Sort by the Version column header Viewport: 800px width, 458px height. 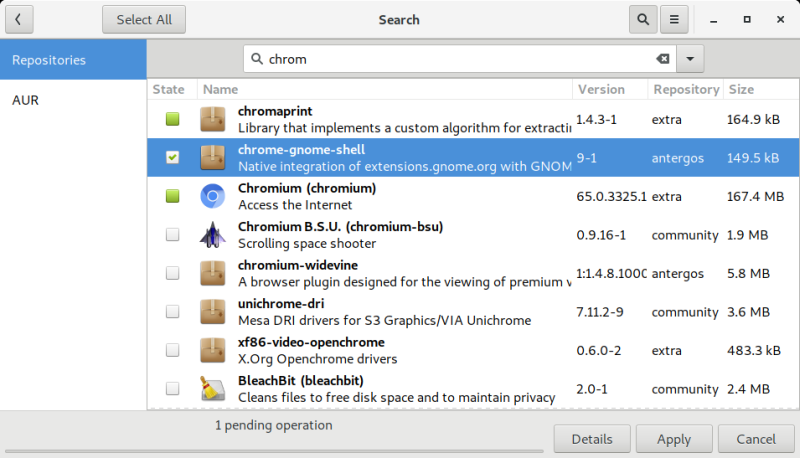[610, 89]
